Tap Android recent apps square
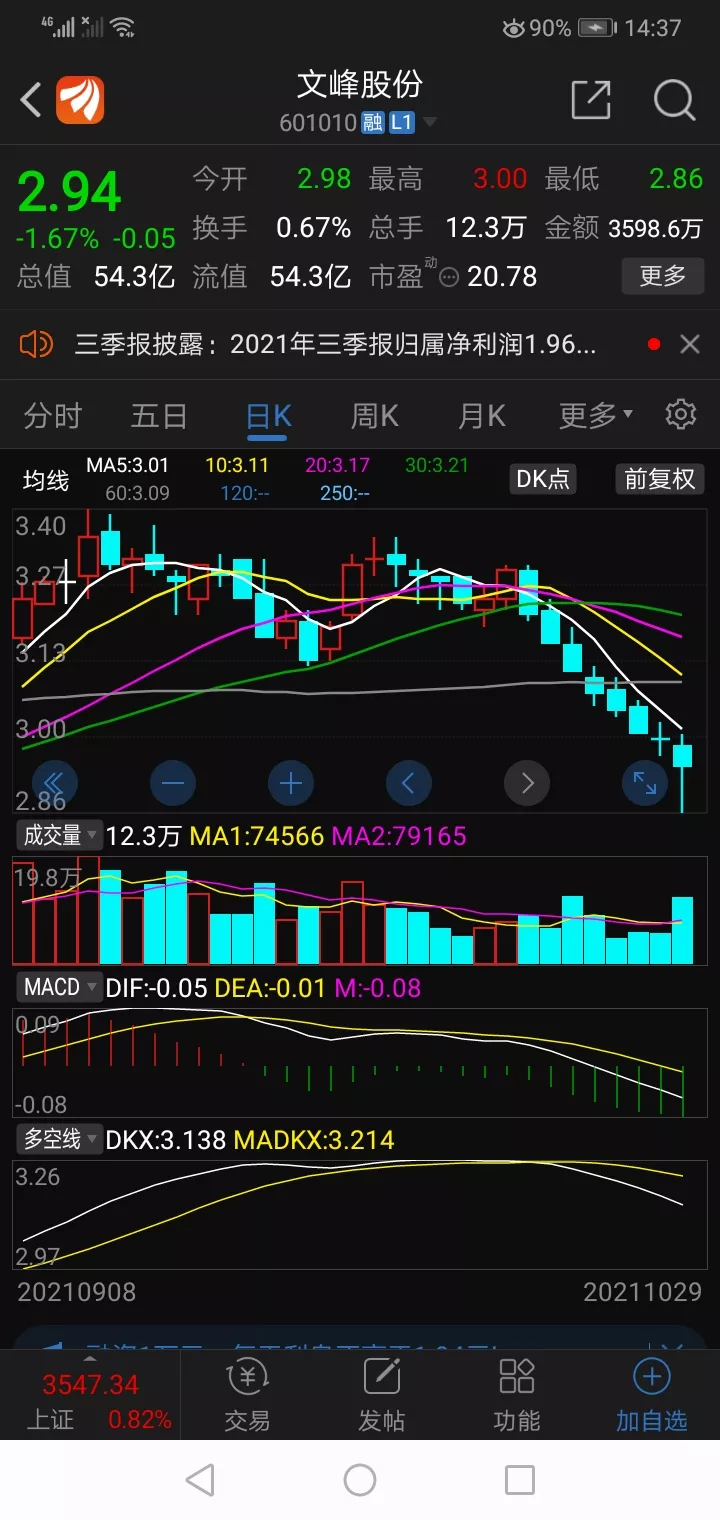The height and width of the screenshot is (1520, 720). [x=520, y=1480]
